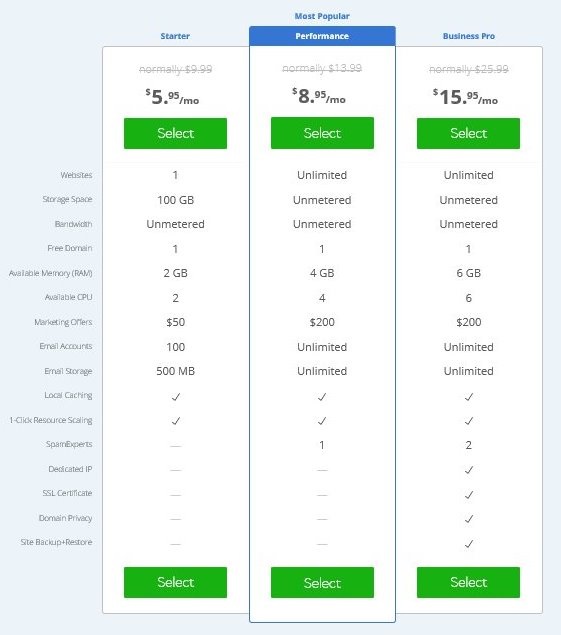This screenshot has height=635, width=561.
Task: Click Starter's 1-Click Resource Scaling checkmark
Action: (175, 421)
